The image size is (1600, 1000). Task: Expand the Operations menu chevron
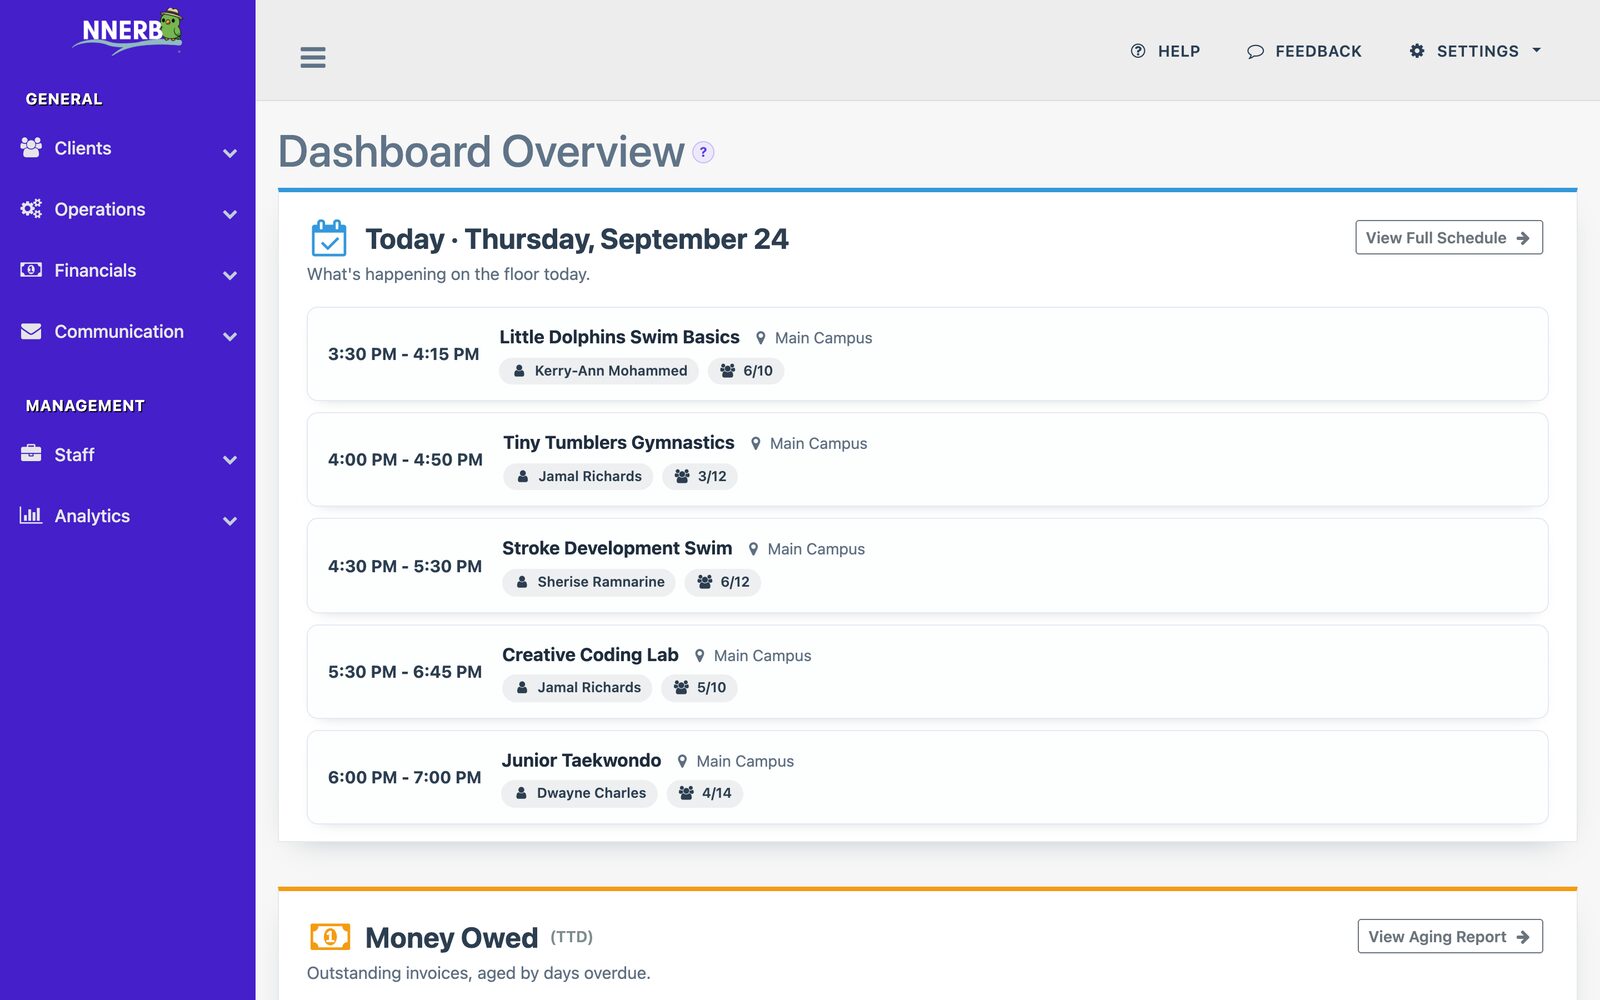click(x=230, y=214)
